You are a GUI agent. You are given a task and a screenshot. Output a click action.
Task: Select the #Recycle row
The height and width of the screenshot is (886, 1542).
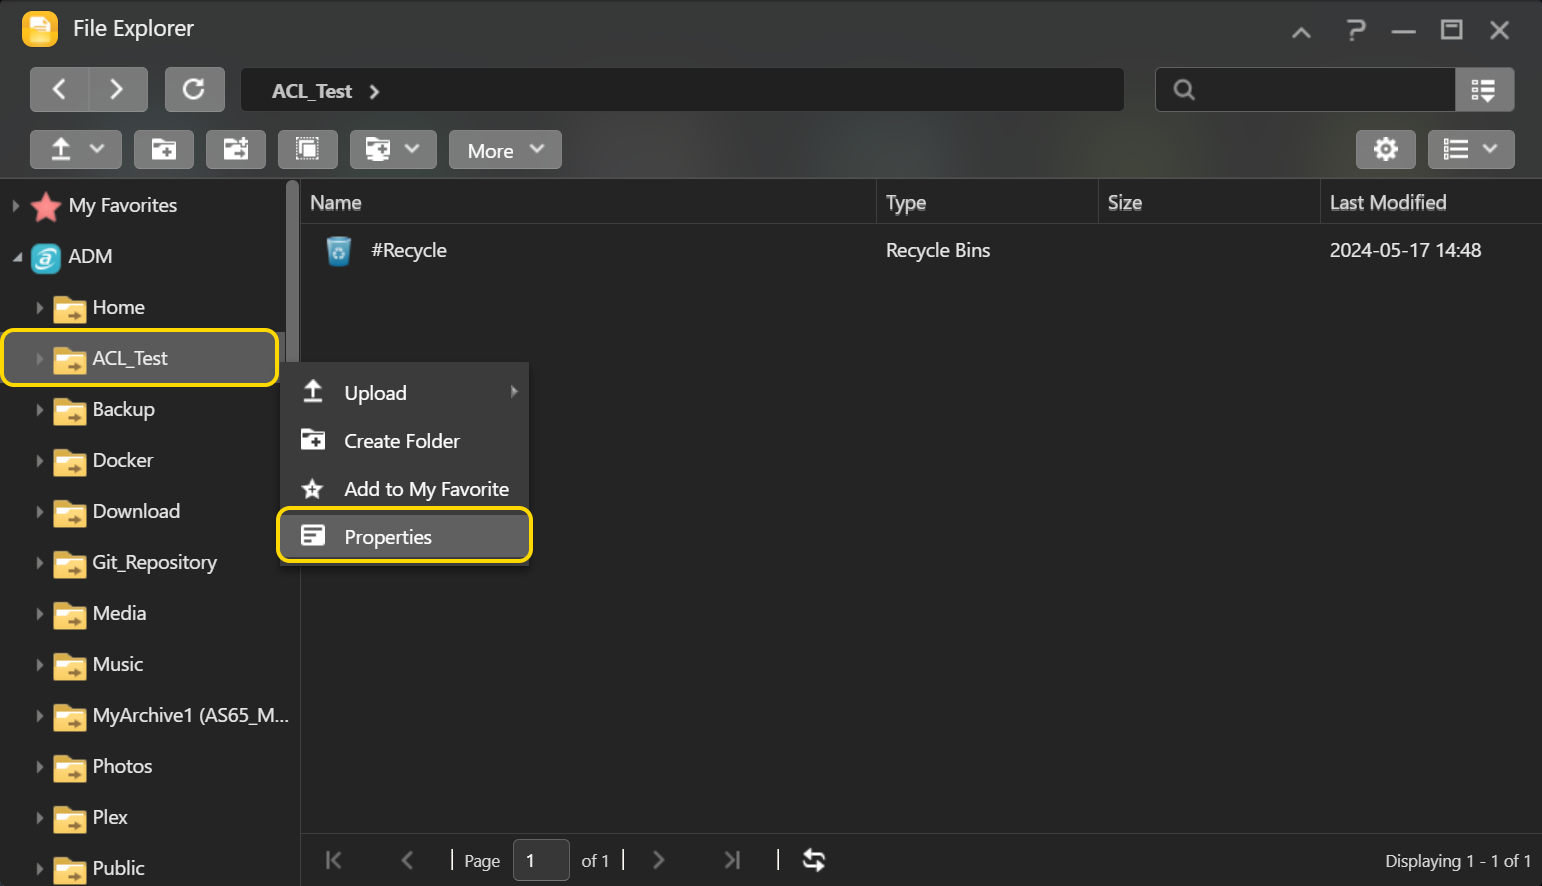coord(920,251)
